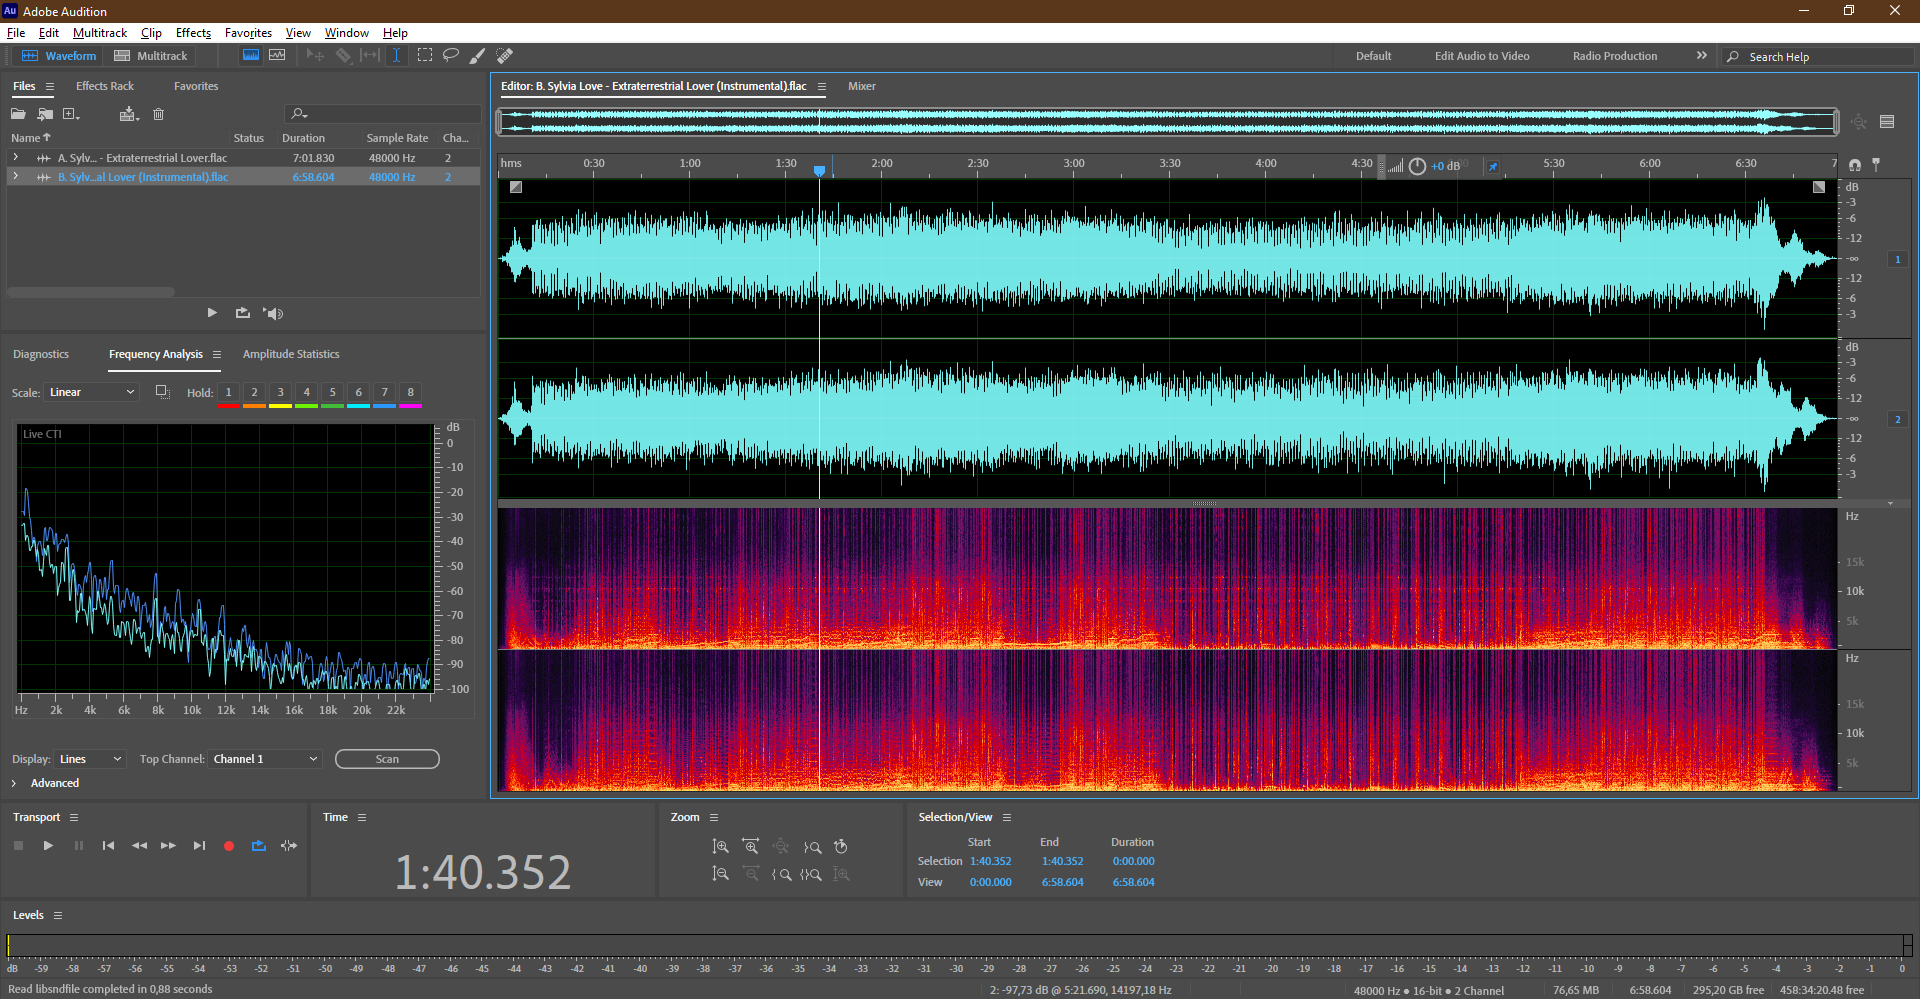Click the Close Selected Files trash icon

[158, 114]
